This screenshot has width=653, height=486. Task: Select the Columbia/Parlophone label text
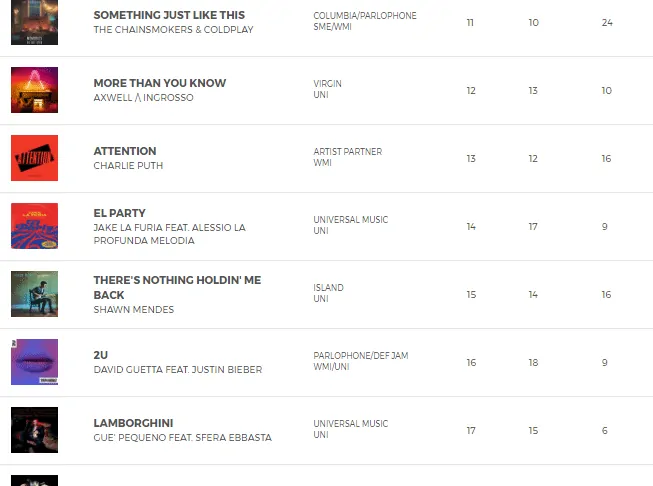[x=364, y=16]
